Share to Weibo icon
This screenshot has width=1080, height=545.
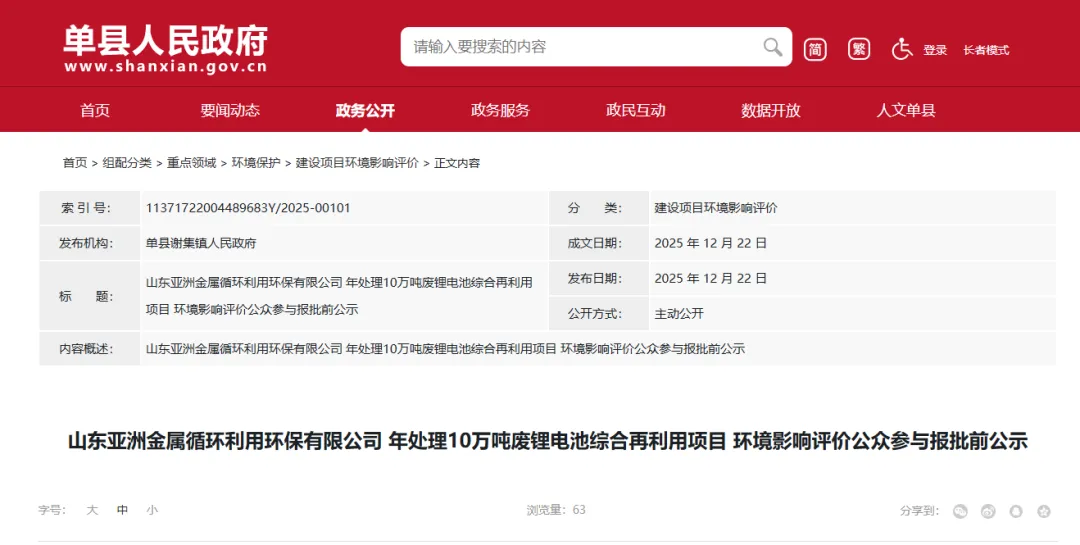[988, 511]
